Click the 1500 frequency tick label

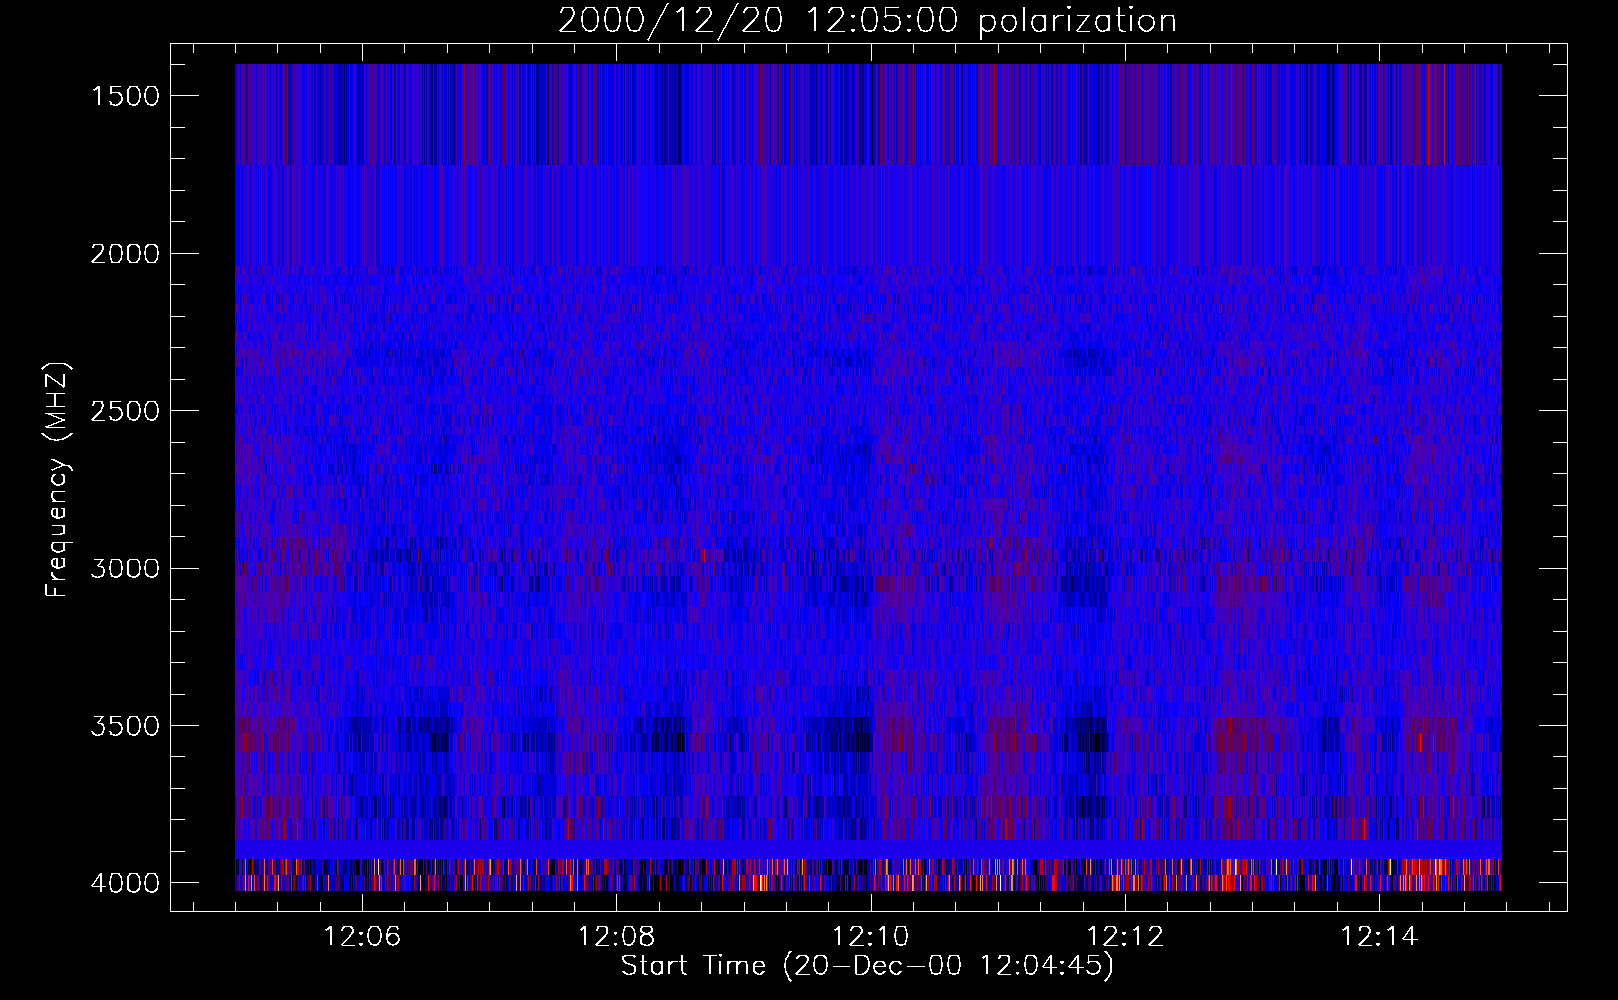tap(125, 96)
